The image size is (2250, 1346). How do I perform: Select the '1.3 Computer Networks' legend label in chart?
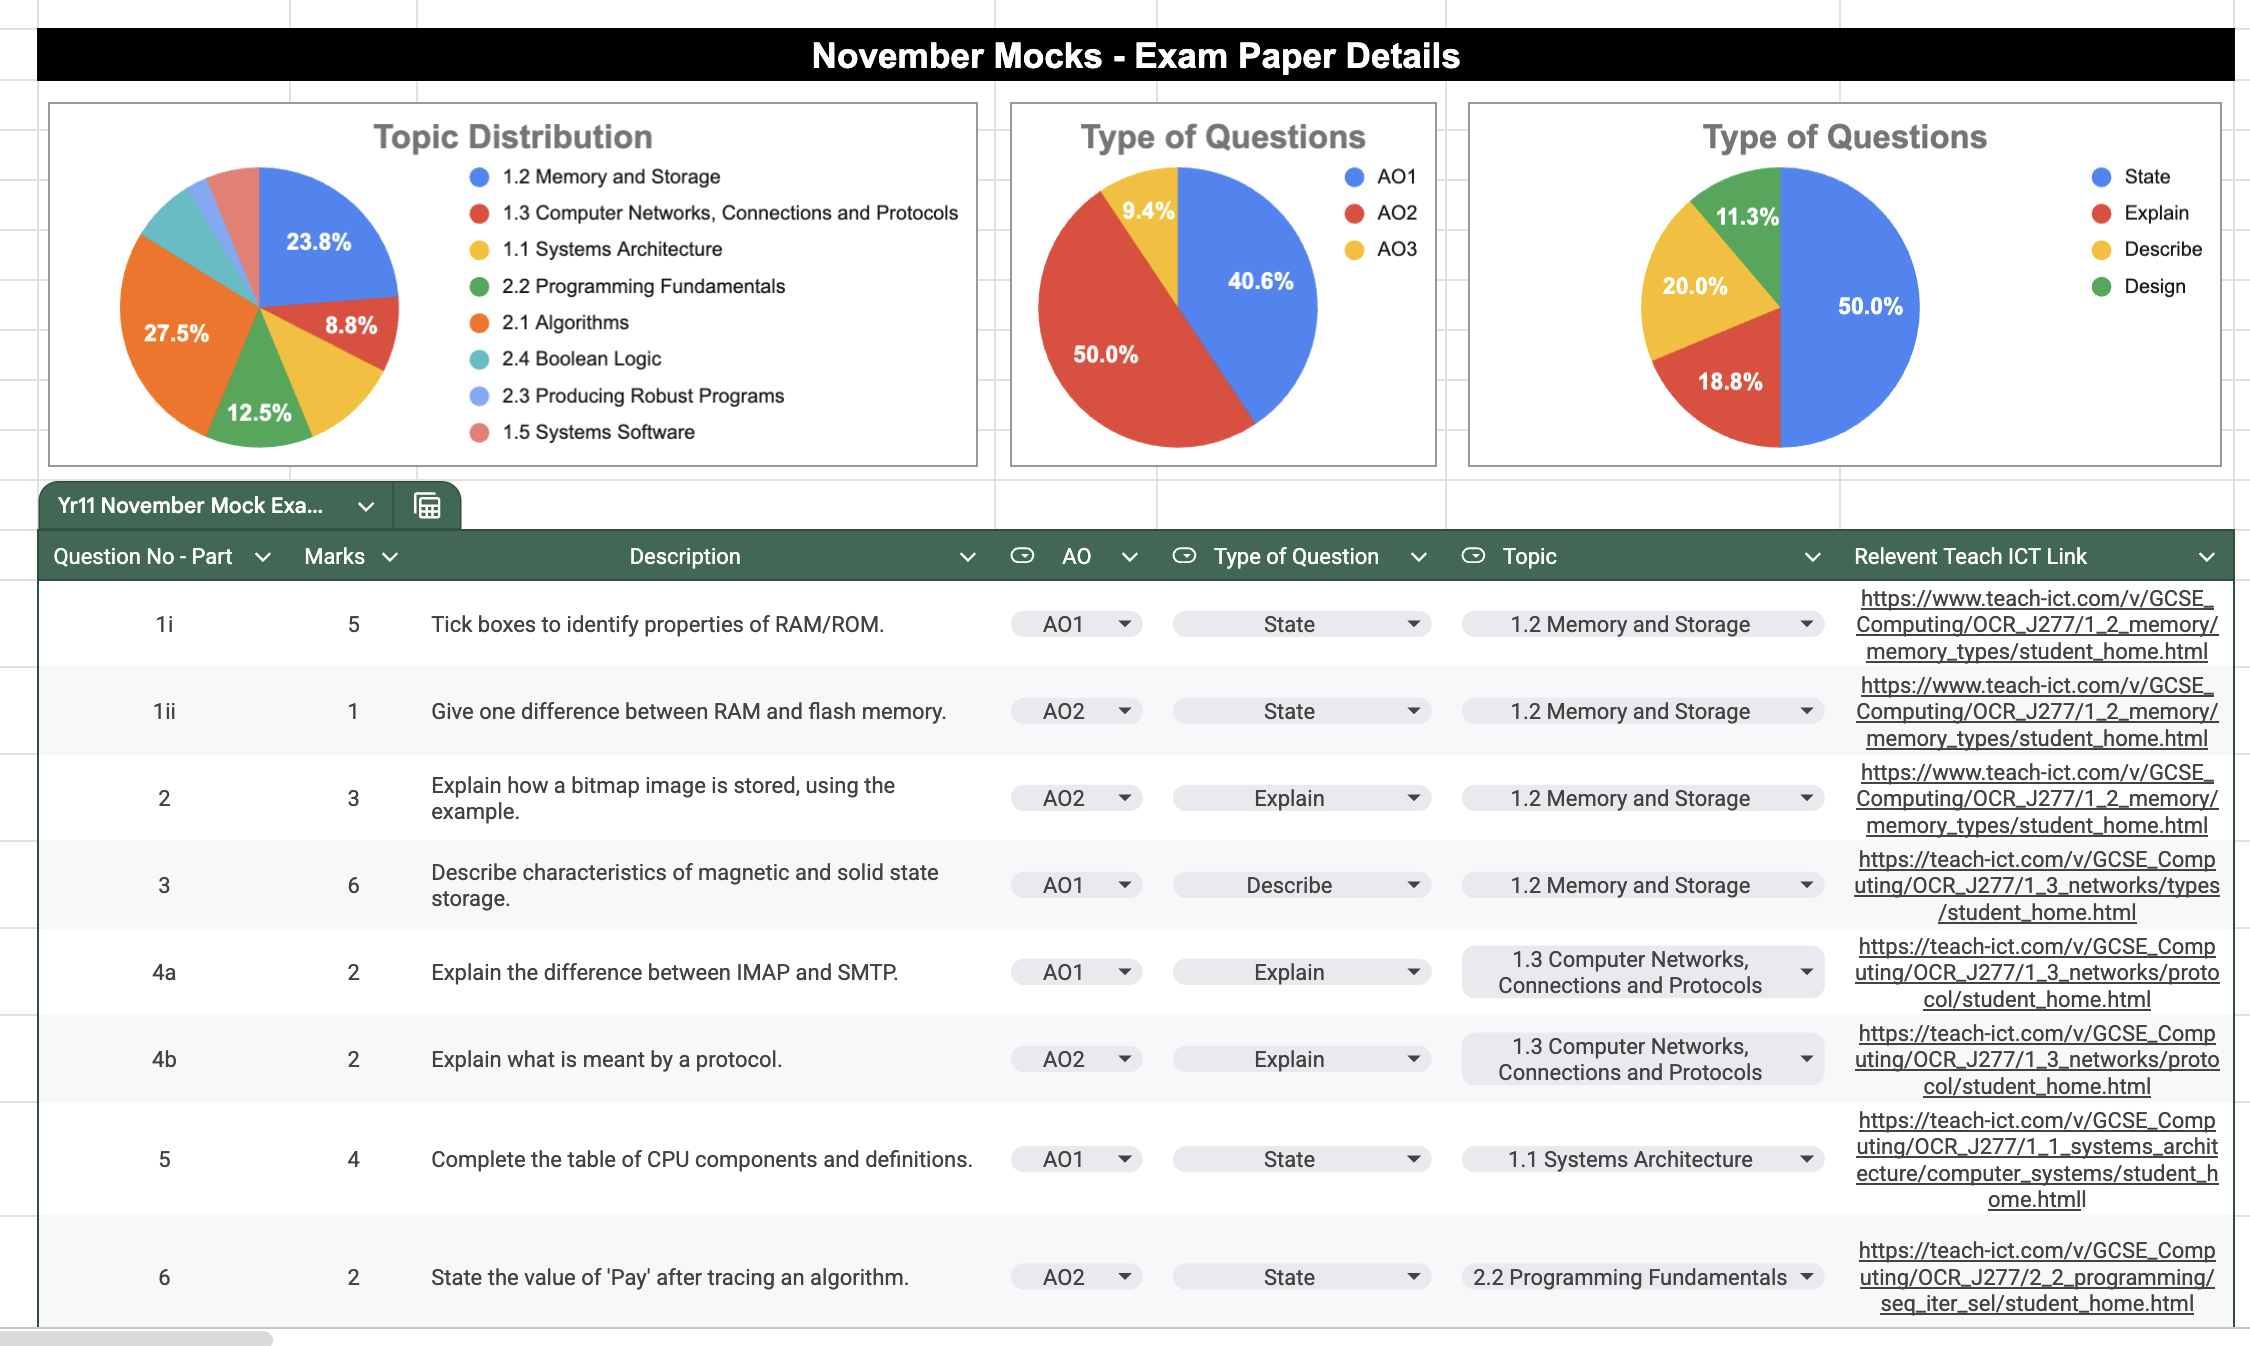730,213
